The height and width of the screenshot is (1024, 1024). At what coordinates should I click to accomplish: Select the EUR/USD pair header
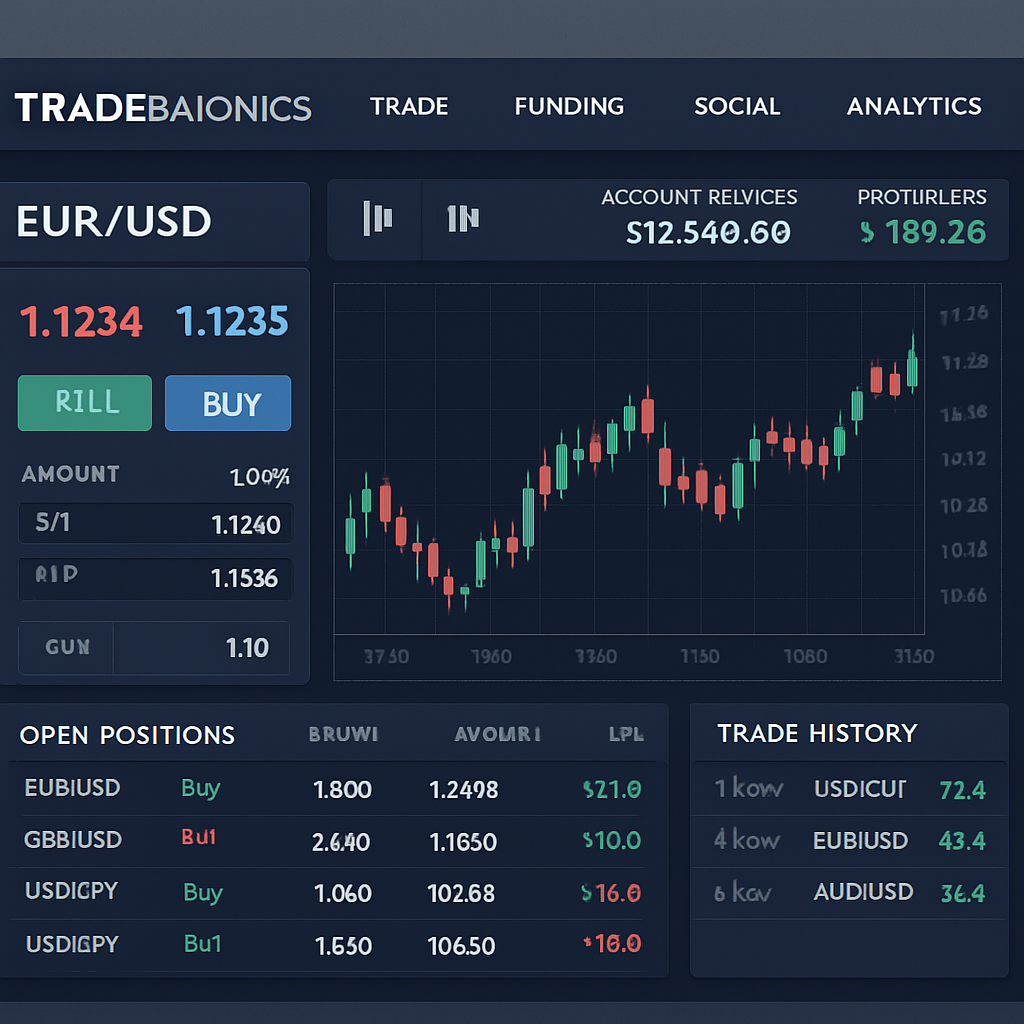click(114, 221)
